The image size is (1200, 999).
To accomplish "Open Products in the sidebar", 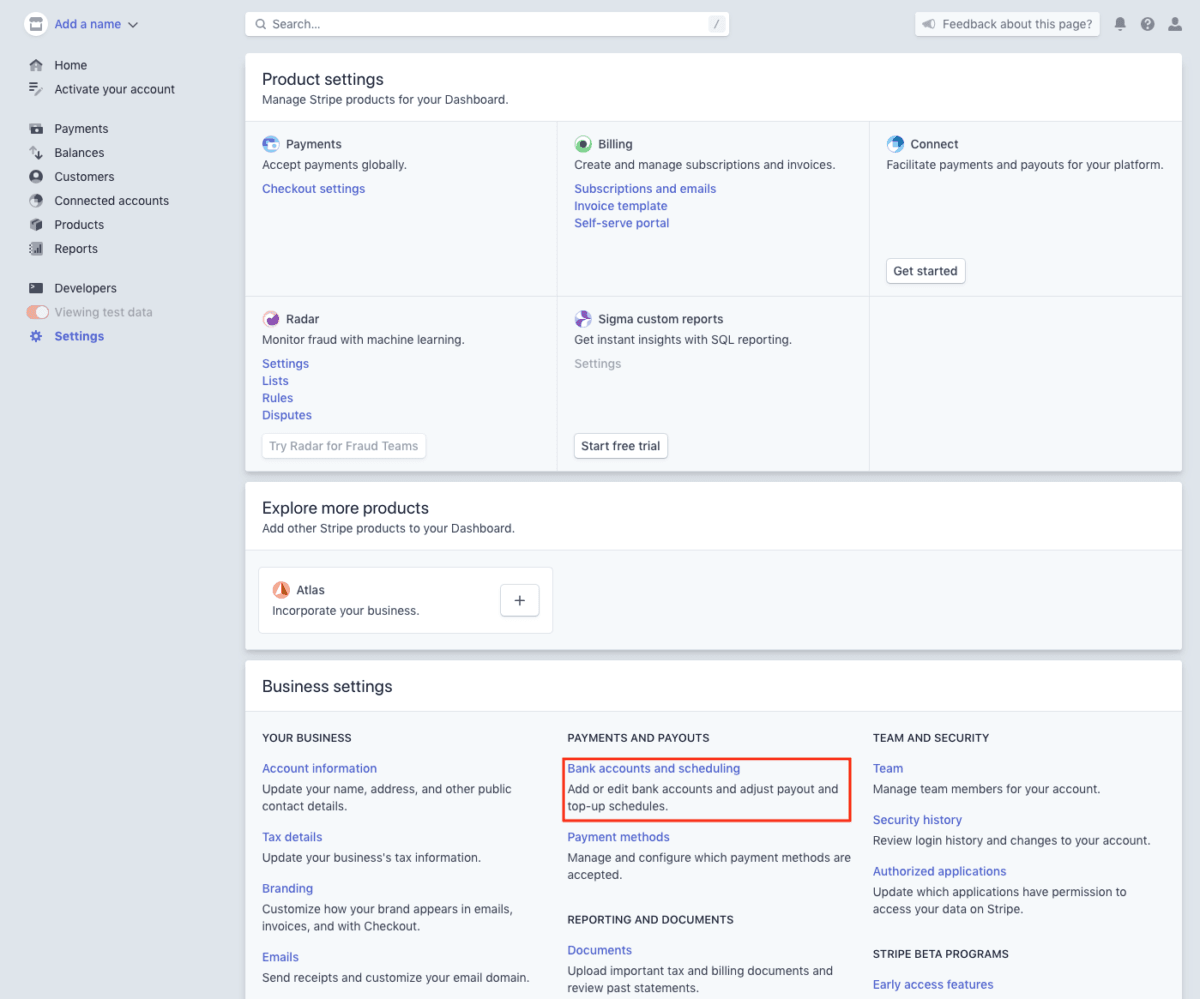I will (79, 225).
